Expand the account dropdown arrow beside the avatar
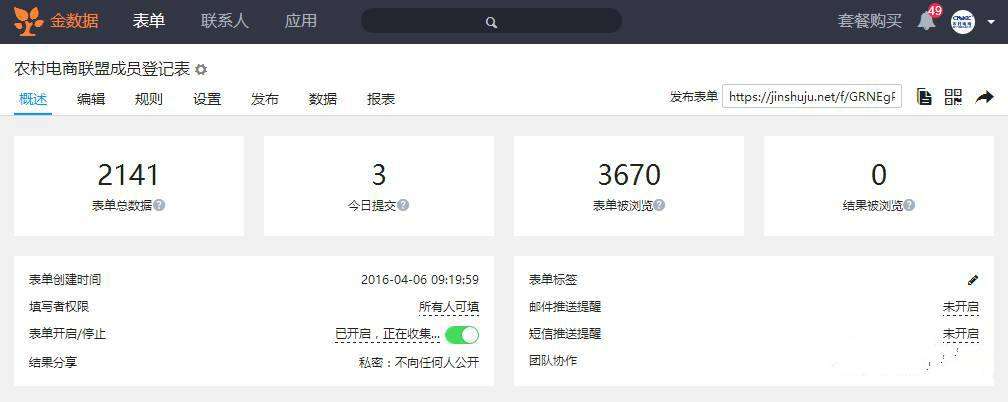Image resolution: width=1008 pixels, height=402 pixels. (989, 22)
